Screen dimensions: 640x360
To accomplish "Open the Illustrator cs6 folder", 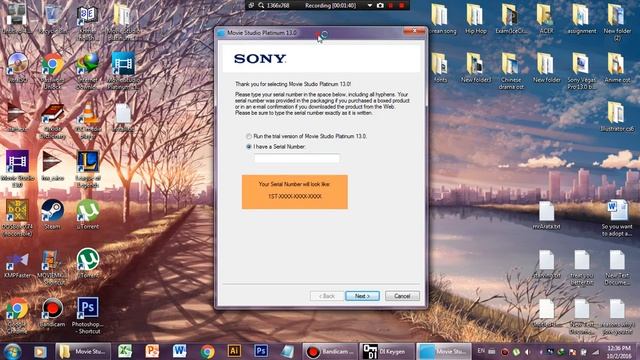I will tap(617, 116).
